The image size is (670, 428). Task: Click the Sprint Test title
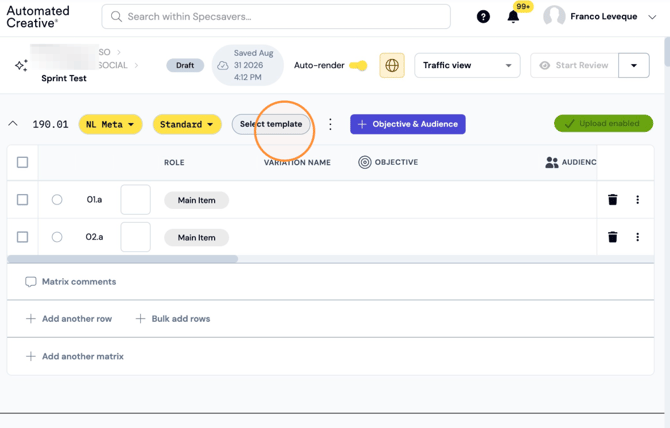tap(64, 78)
